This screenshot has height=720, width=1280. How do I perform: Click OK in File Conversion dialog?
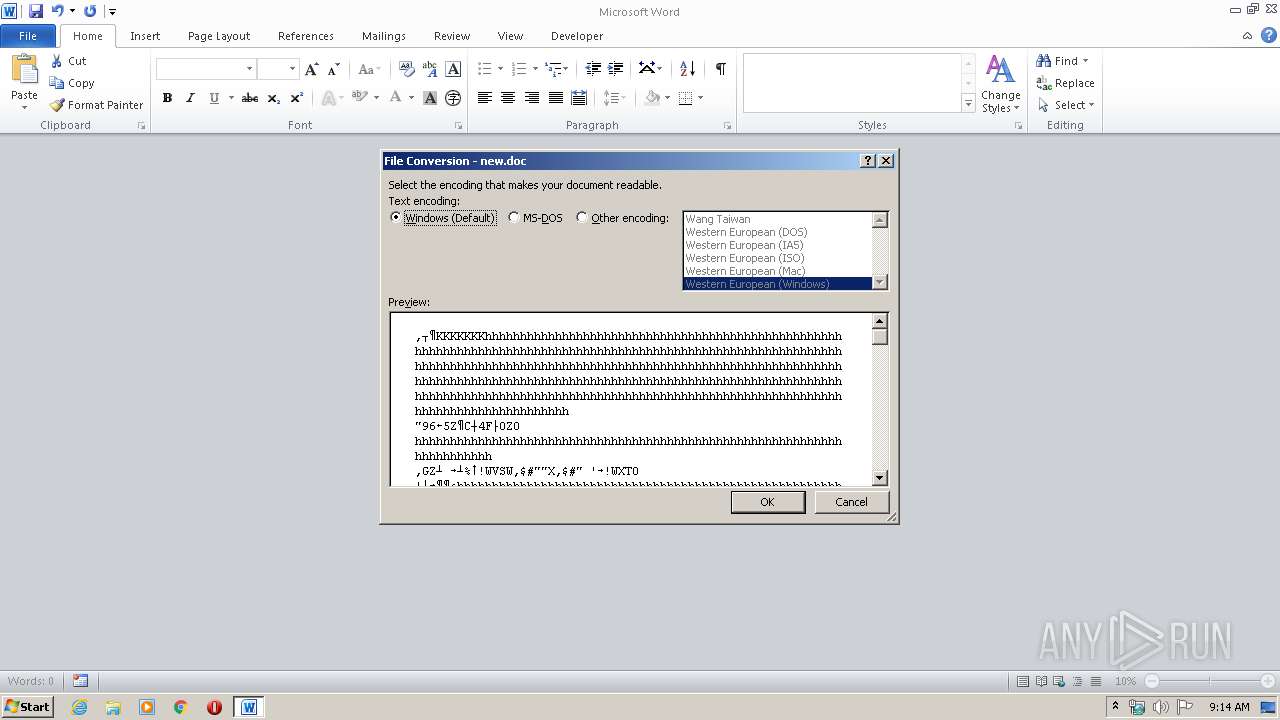click(767, 502)
